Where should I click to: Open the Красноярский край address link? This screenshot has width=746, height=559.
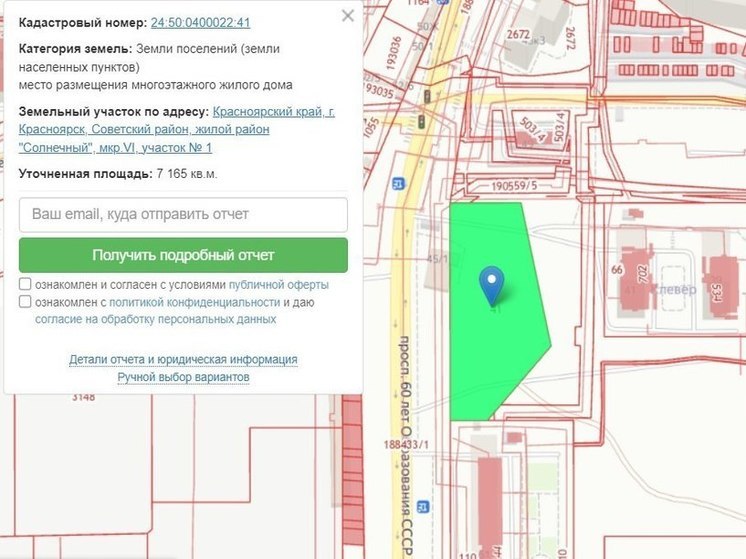coord(274,112)
